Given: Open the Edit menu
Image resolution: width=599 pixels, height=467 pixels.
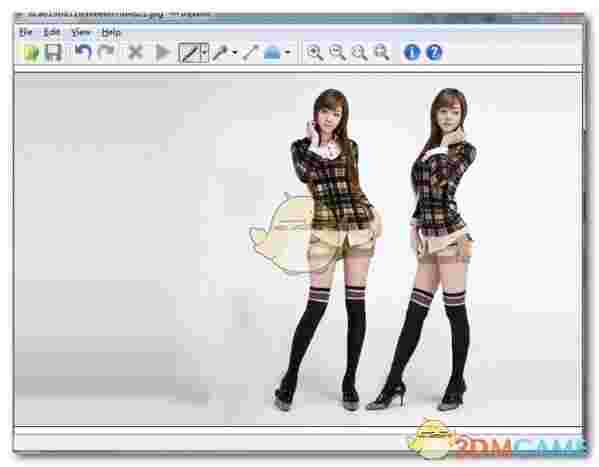Looking at the screenshot, I should [52, 33].
